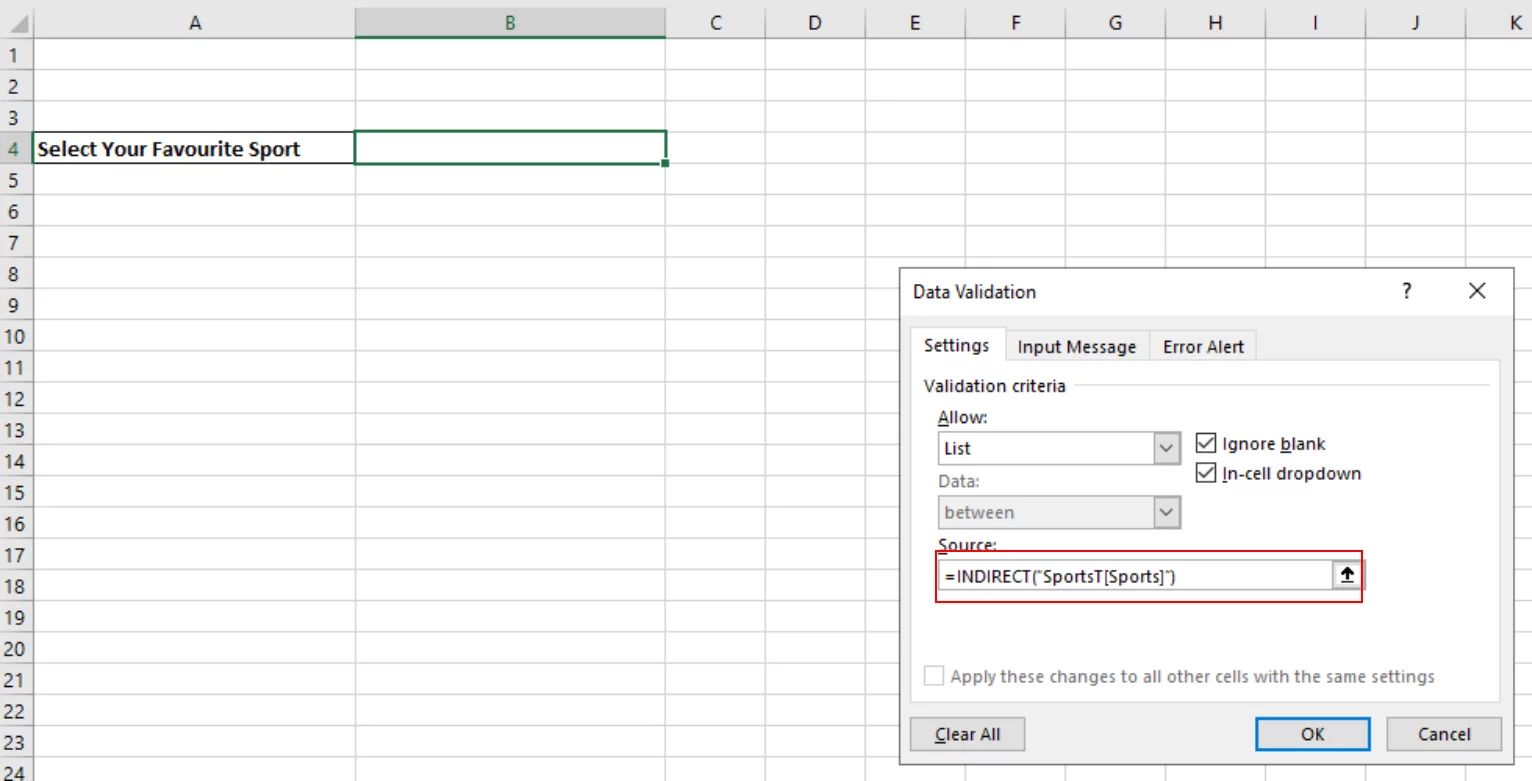The width and height of the screenshot is (1532, 781).
Task: Click the collapse dialog arrow beside Source field
Action: tap(1348, 575)
